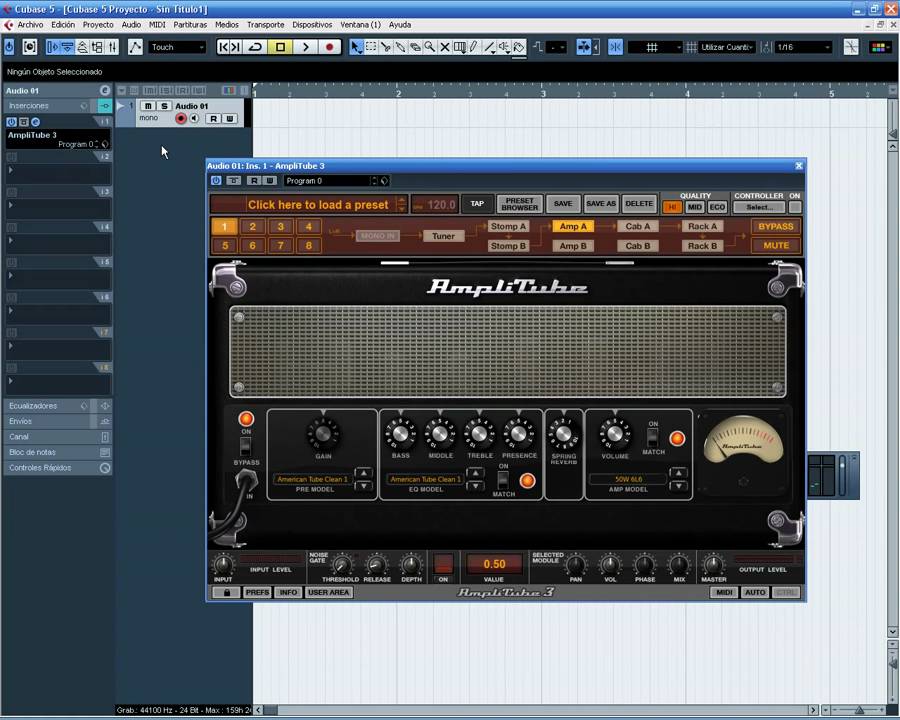The height and width of the screenshot is (720, 900).
Task: Open the grid type dropdown
Action: 655,47
